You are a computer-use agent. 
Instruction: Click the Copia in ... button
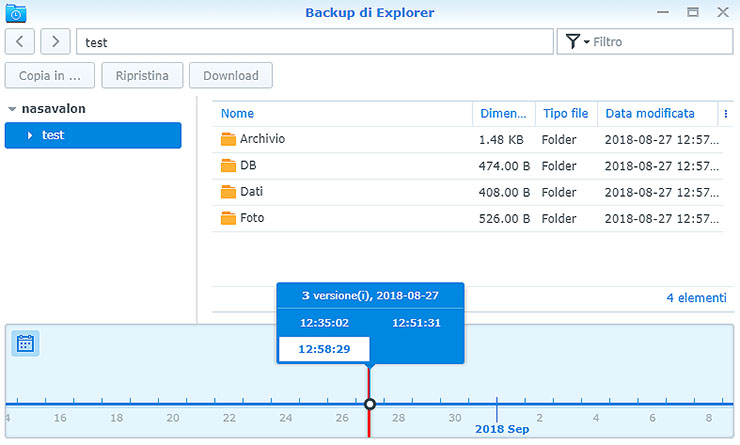click(x=50, y=76)
